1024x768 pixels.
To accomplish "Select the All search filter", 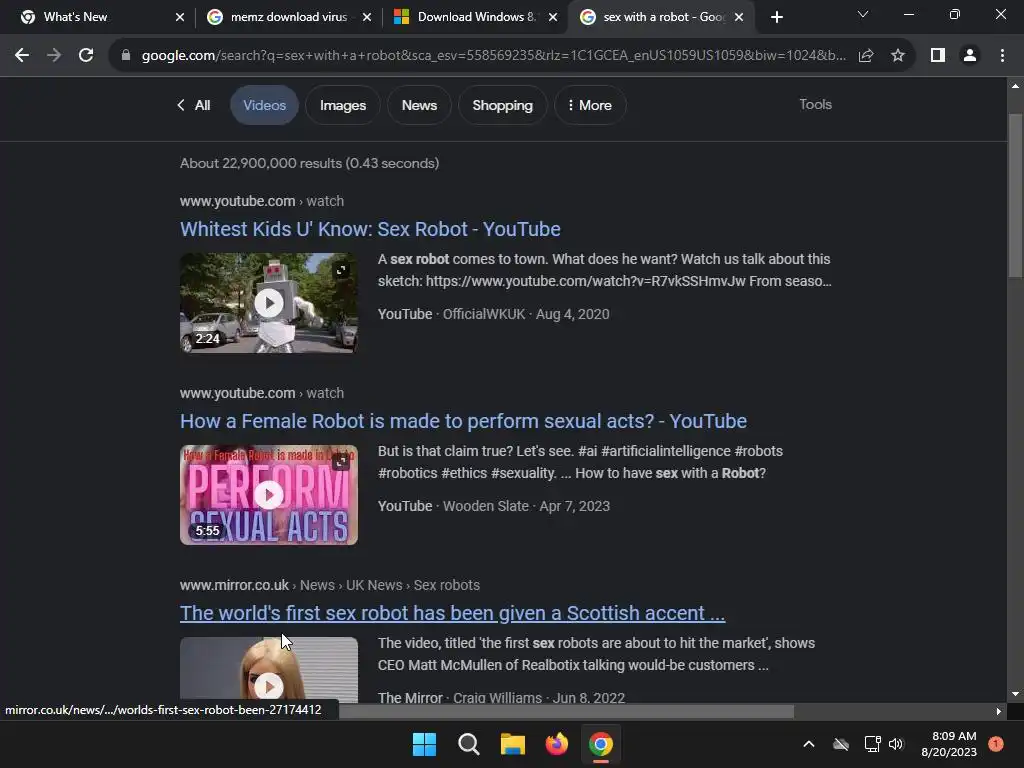I will pos(194,105).
